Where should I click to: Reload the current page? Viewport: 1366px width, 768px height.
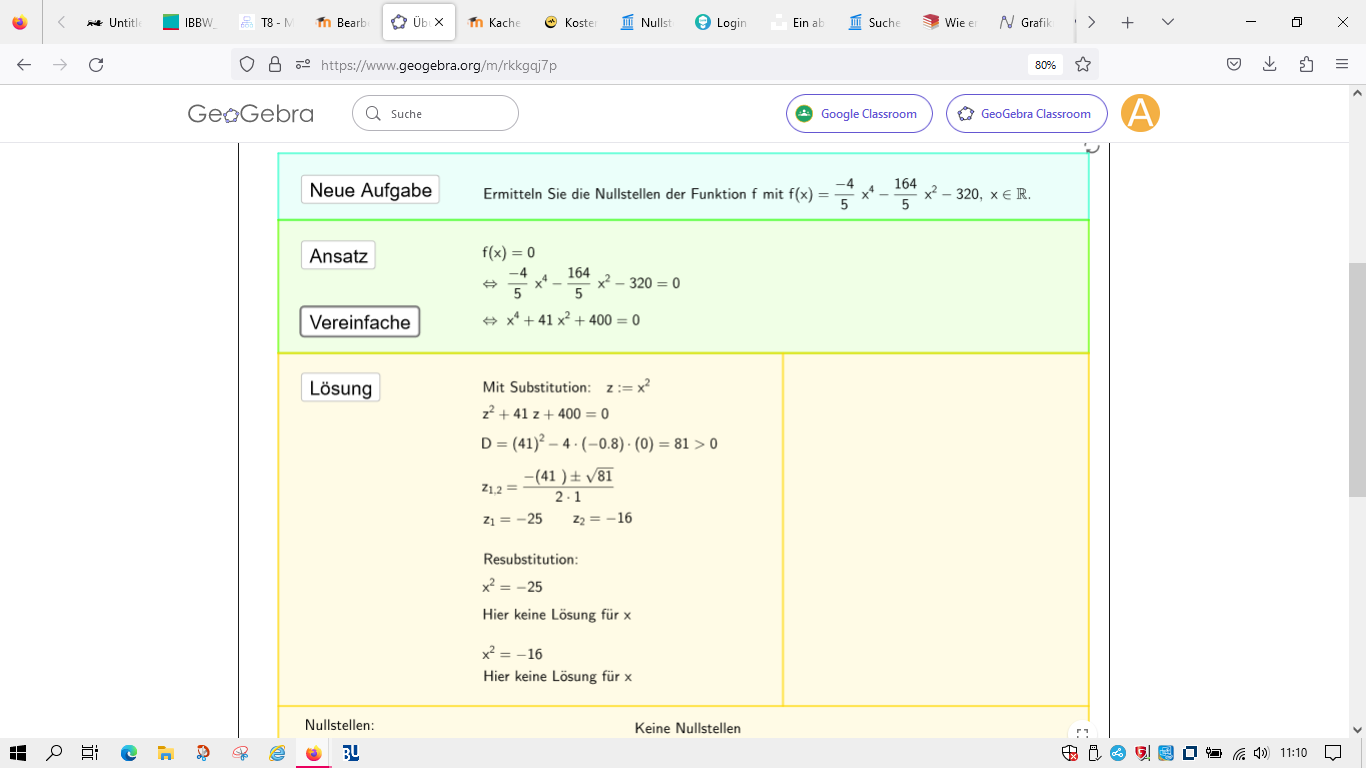(96, 65)
